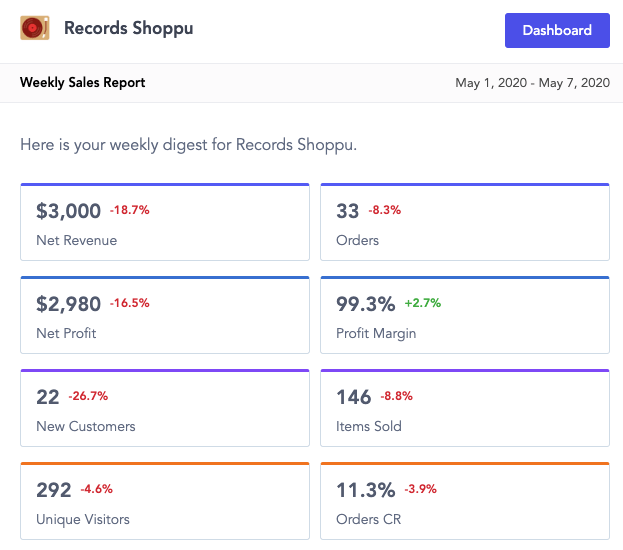Click the 11.3% orders conversion value

click(x=366, y=490)
